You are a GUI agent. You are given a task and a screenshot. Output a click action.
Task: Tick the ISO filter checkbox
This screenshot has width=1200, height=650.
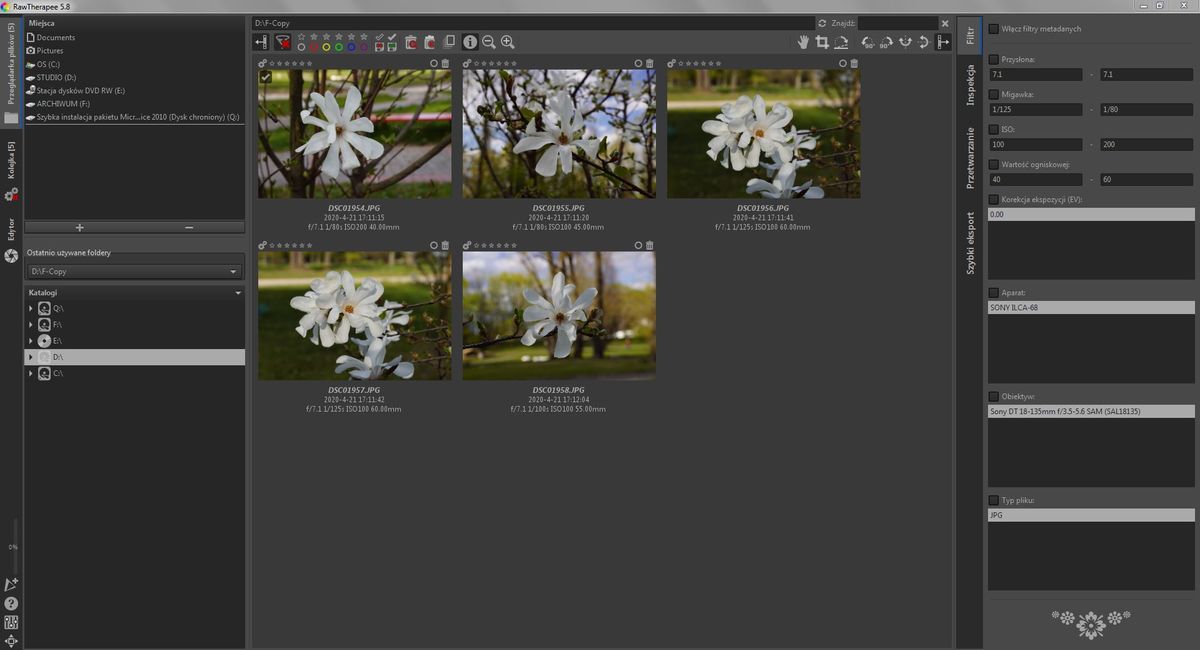(993, 129)
